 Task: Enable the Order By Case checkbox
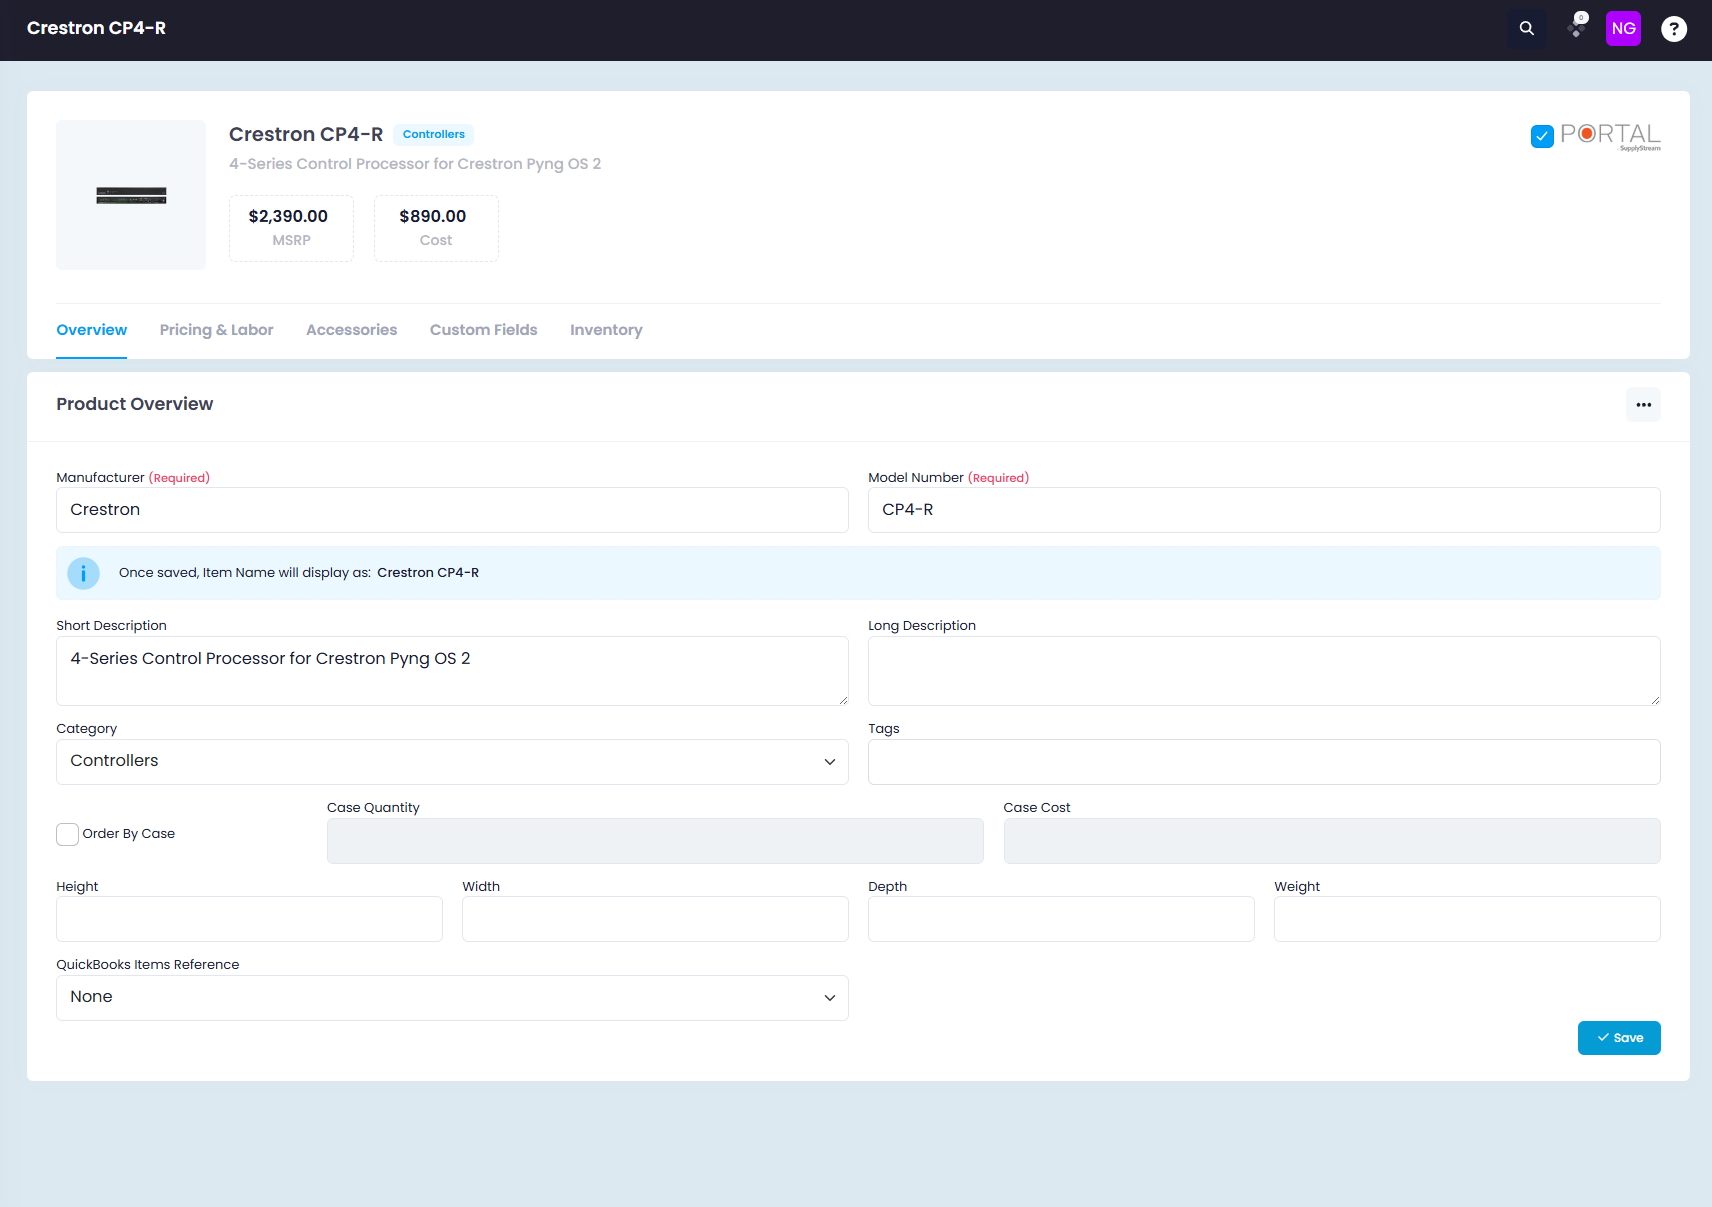[x=68, y=834]
